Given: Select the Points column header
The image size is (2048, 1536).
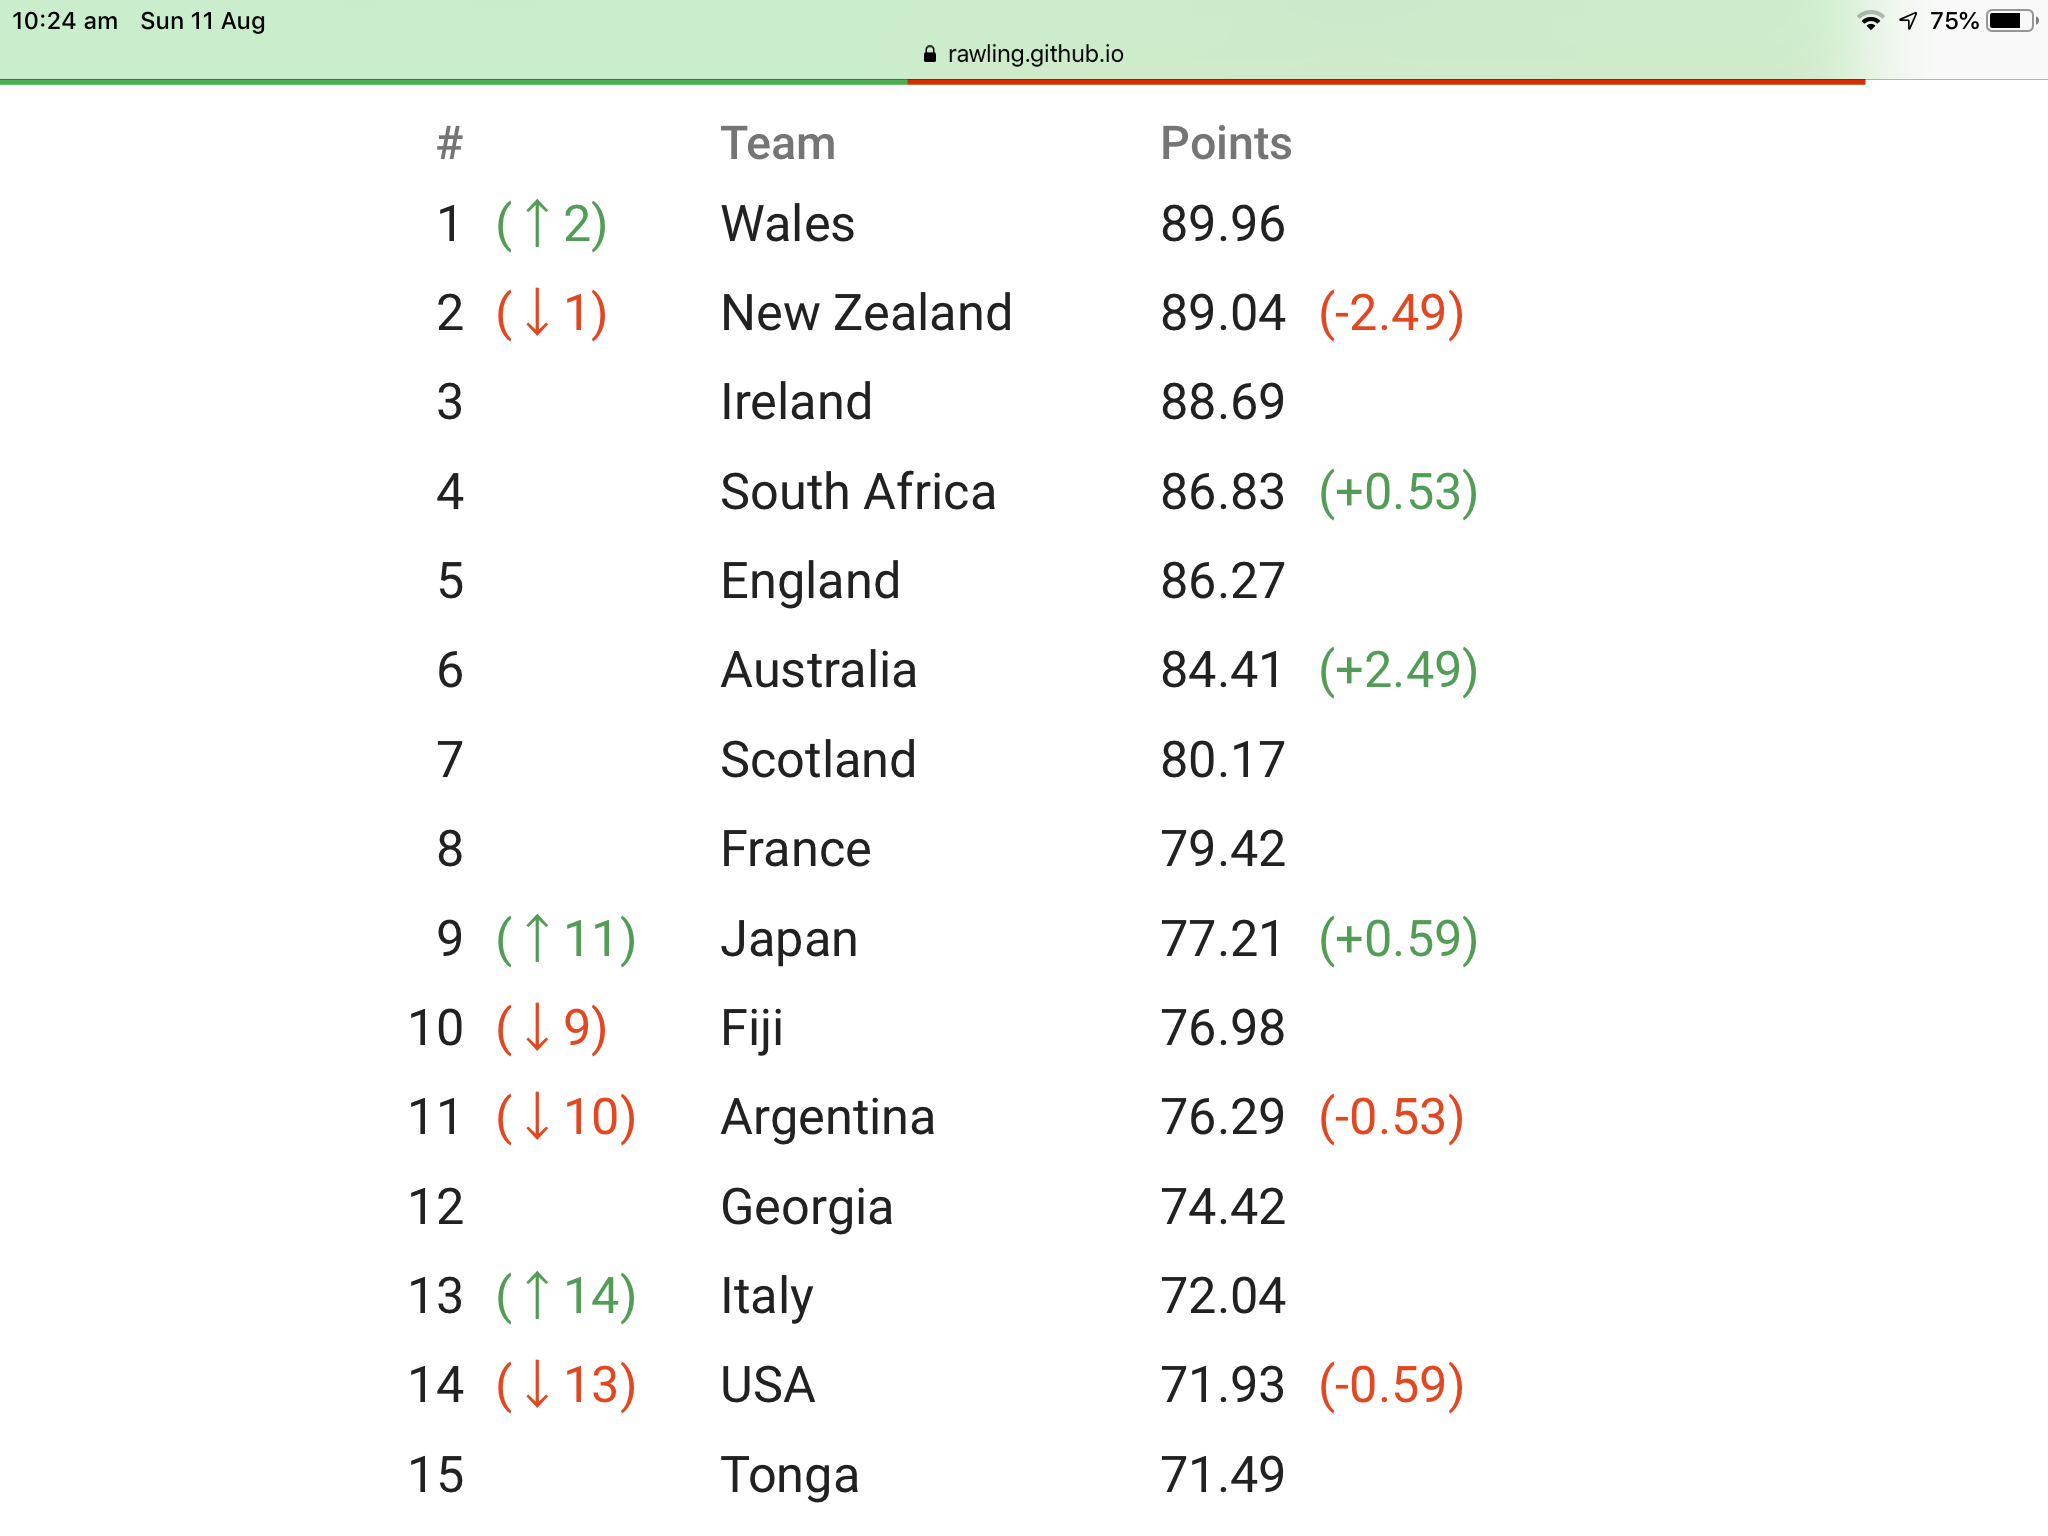Looking at the screenshot, I should [x=1226, y=144].
